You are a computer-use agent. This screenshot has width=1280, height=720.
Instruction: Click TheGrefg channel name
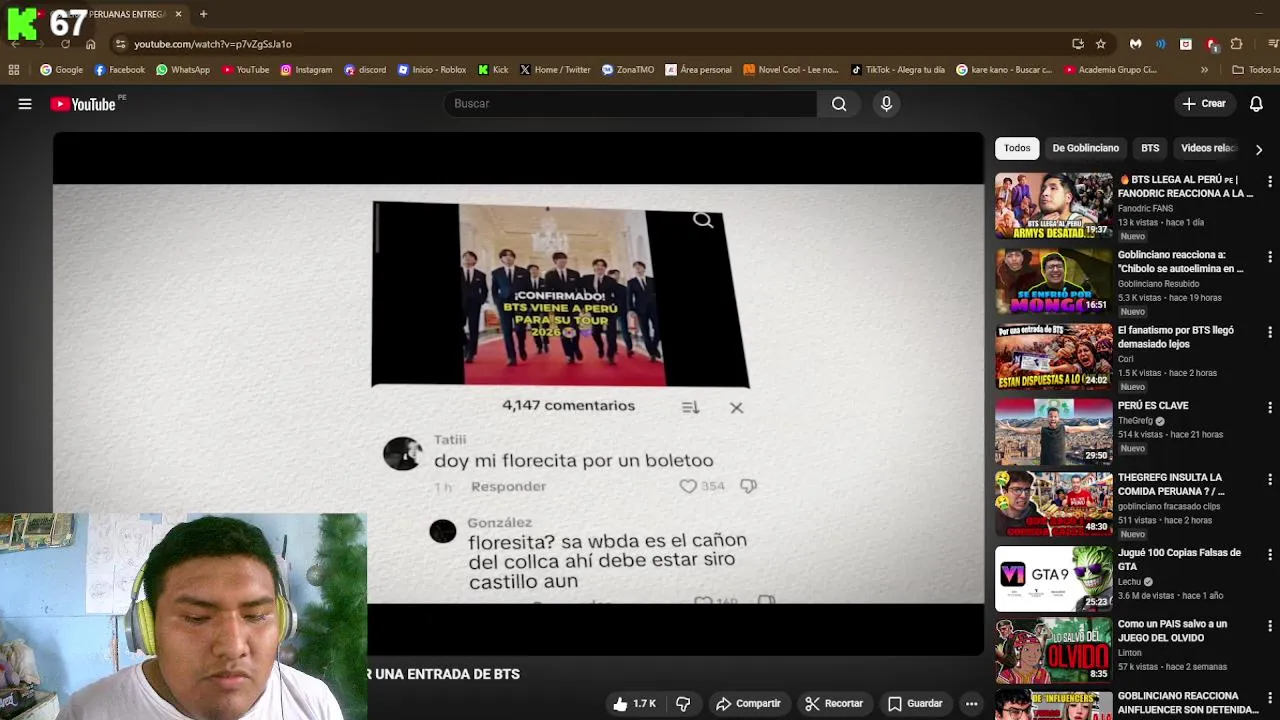(x=1135, y=420)
